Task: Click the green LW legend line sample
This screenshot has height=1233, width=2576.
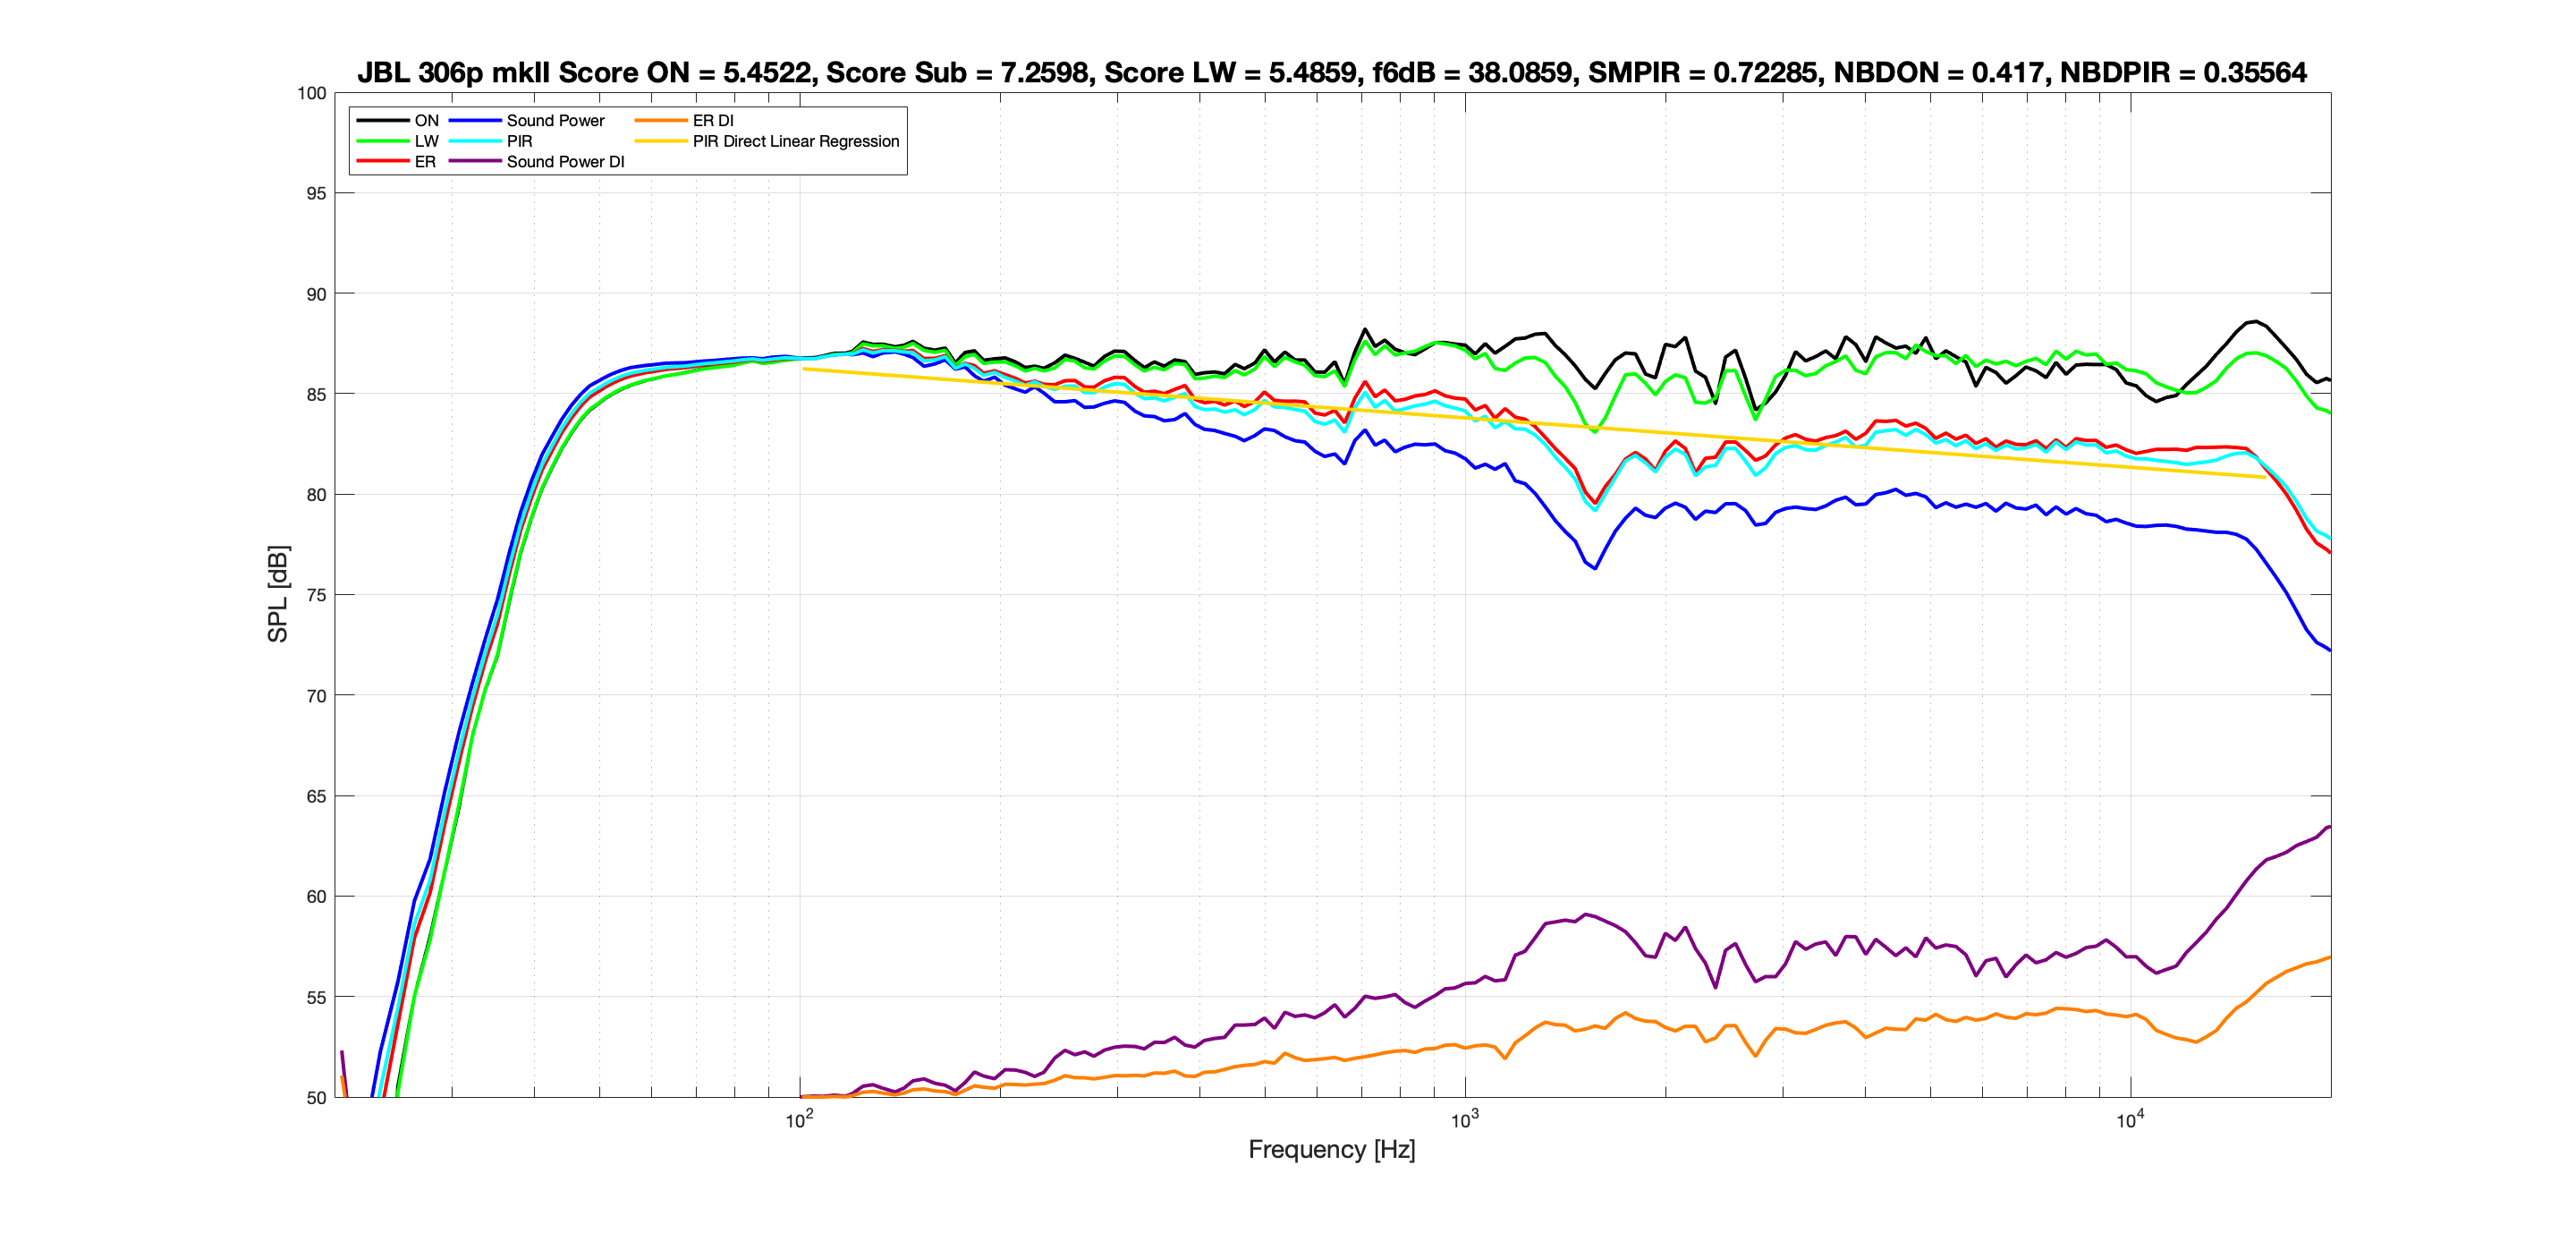Action: (x=383, y=141)
